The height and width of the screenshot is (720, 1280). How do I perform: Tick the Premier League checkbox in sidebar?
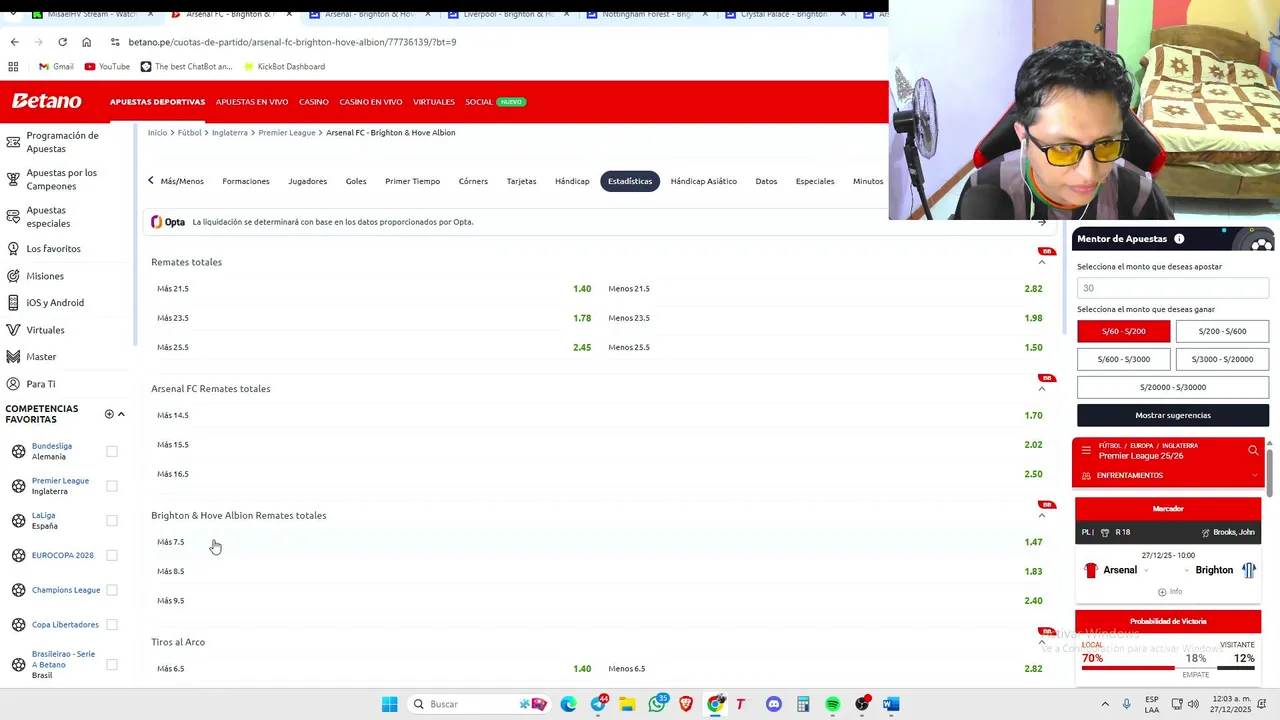(x=112, y=486)
